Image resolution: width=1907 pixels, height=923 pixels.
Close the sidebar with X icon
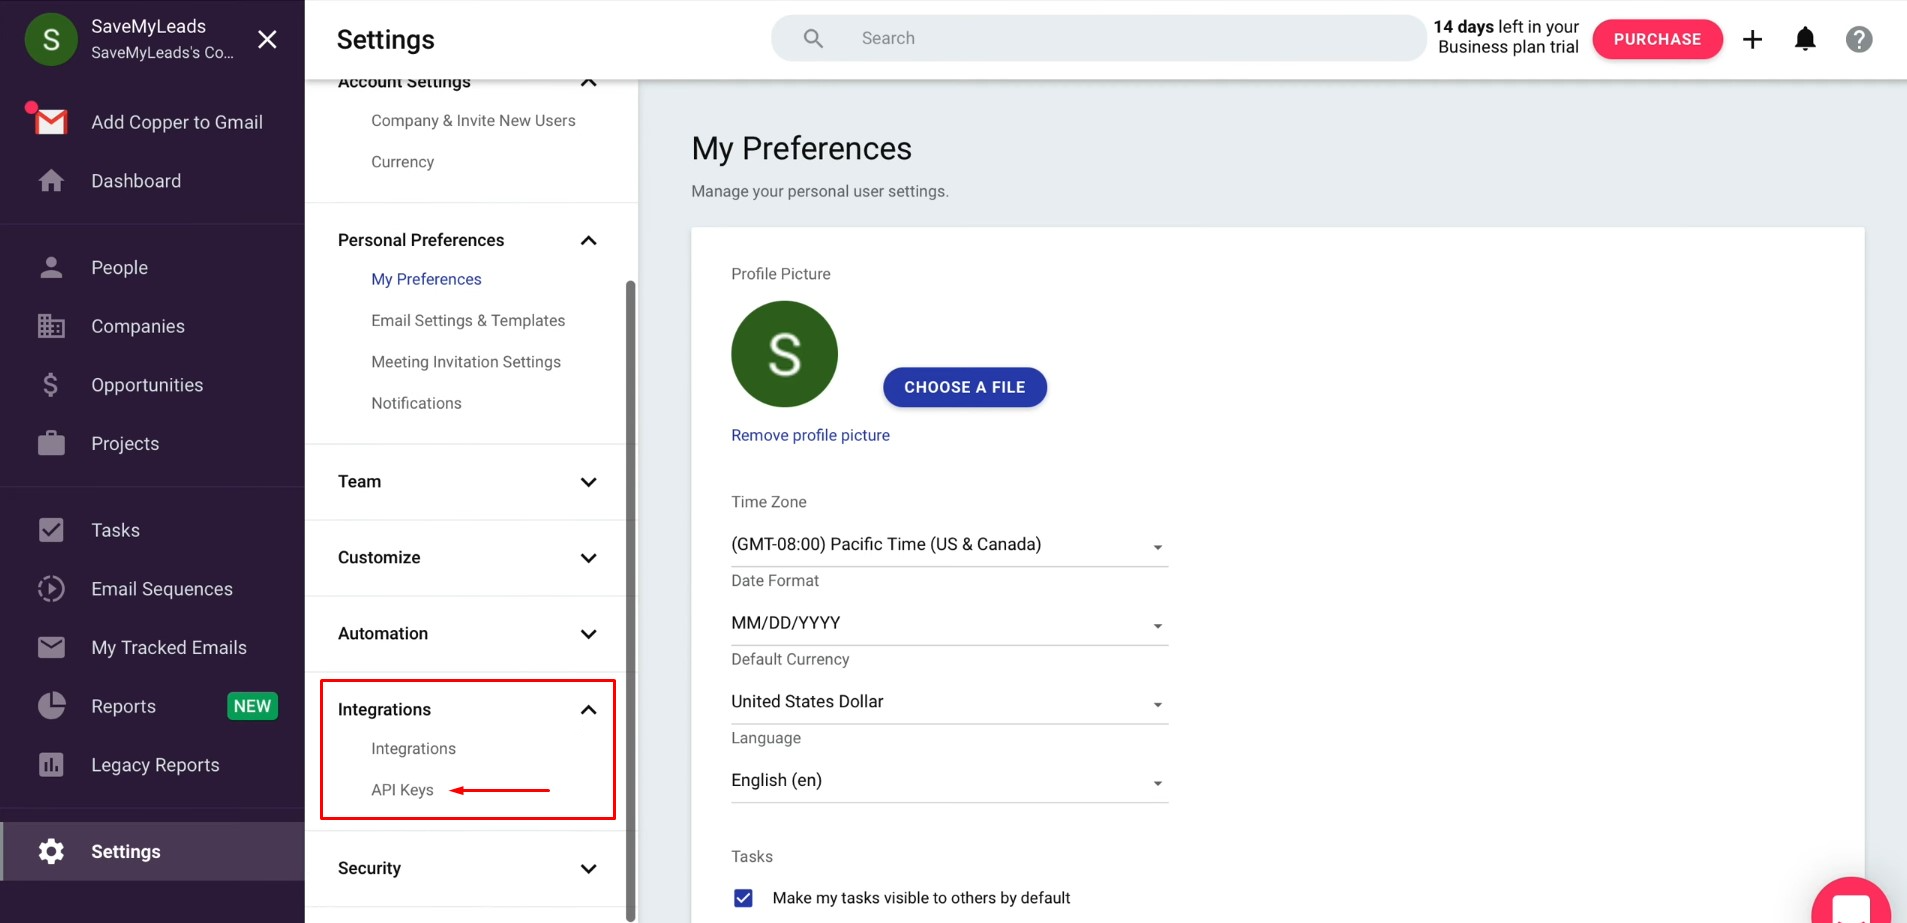[x=267, y=39]
